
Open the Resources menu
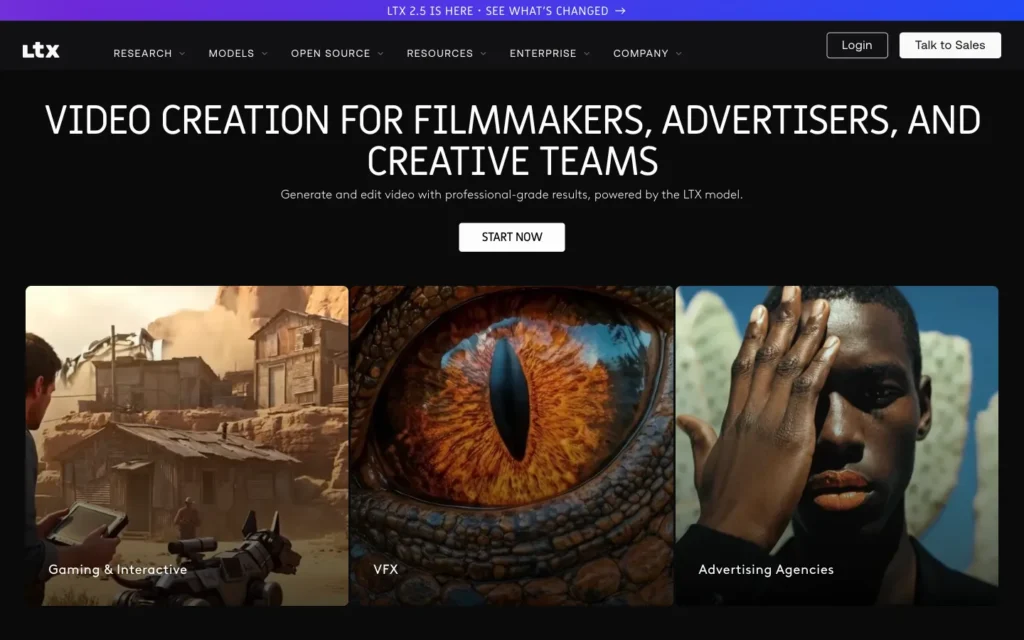point(440,54)
